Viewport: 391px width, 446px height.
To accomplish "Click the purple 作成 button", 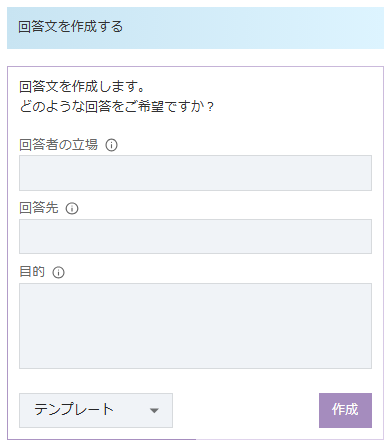I will click(345, 410).
